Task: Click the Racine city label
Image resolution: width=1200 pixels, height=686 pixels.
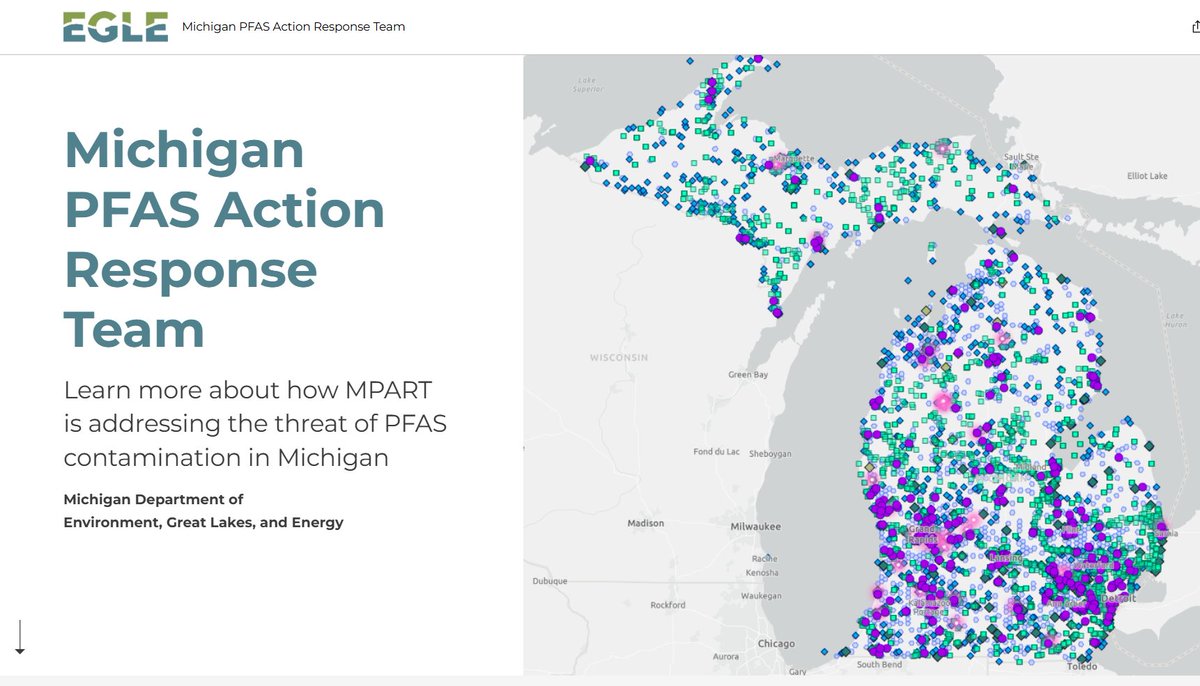Action: pos(764,558)
